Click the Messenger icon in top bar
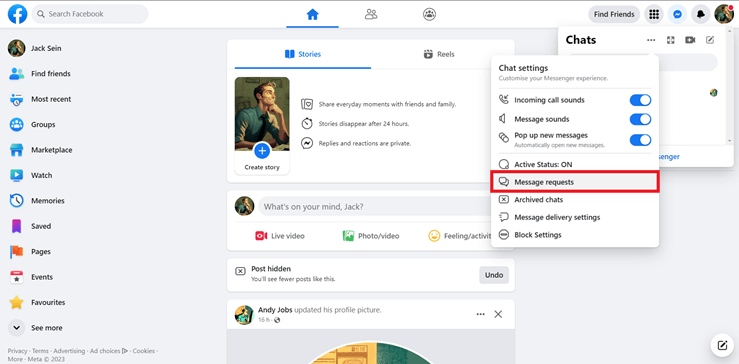 coord(677,14)
